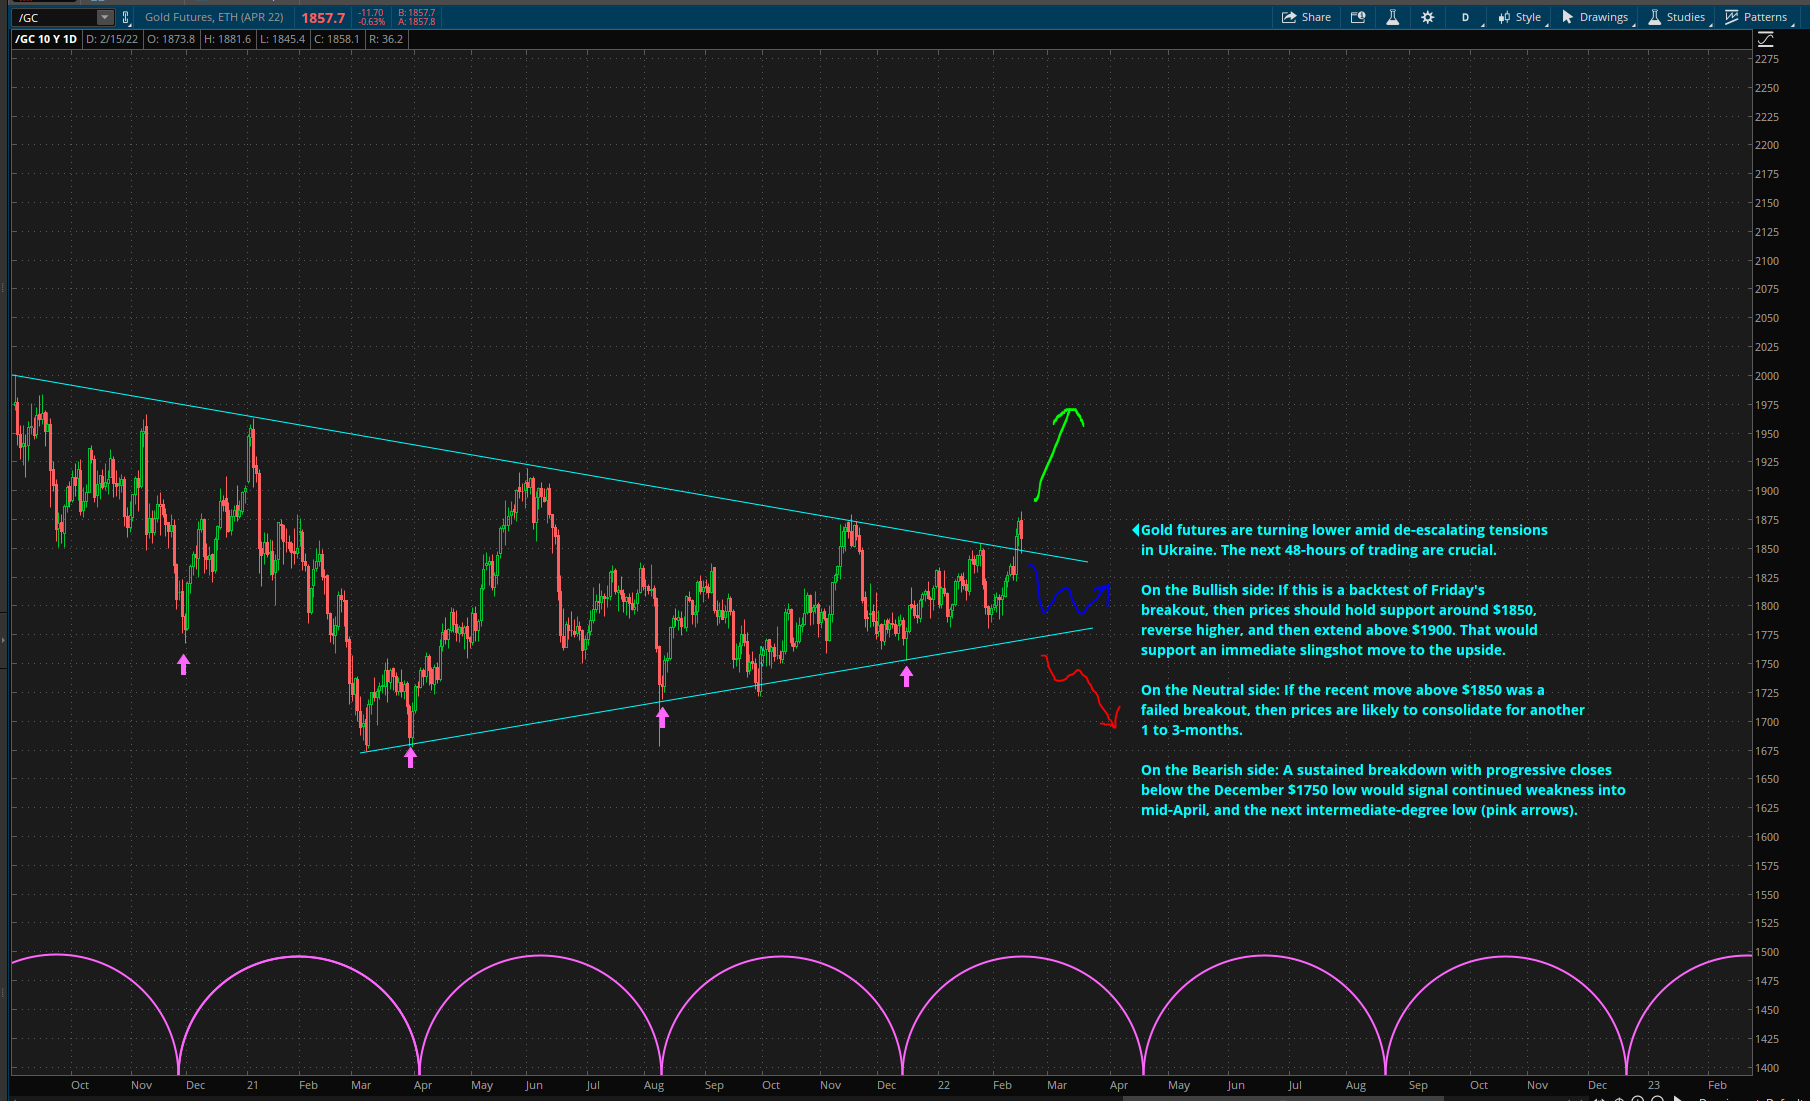Open the D timeframe selector

1465,17
